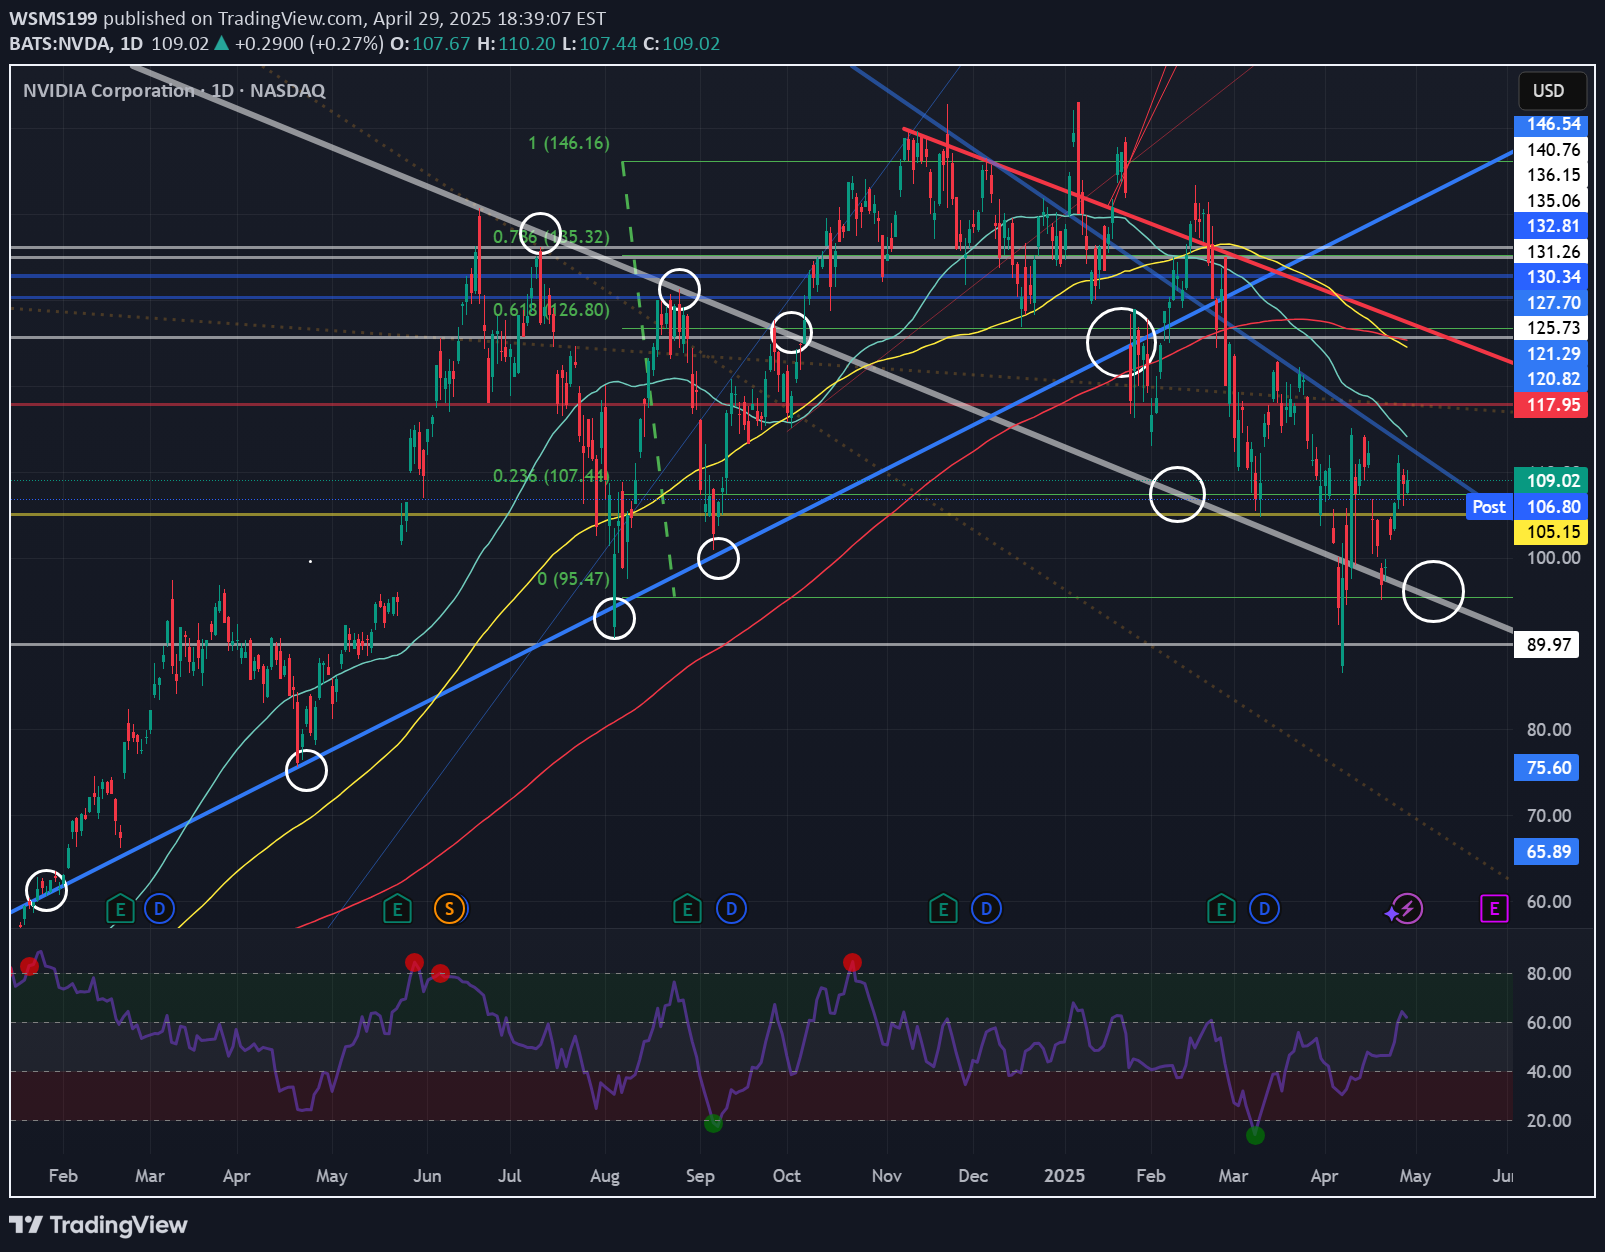Click the March 2024 dividend D marker
Screen dimensions: 1605x1252
pos(159,909)
